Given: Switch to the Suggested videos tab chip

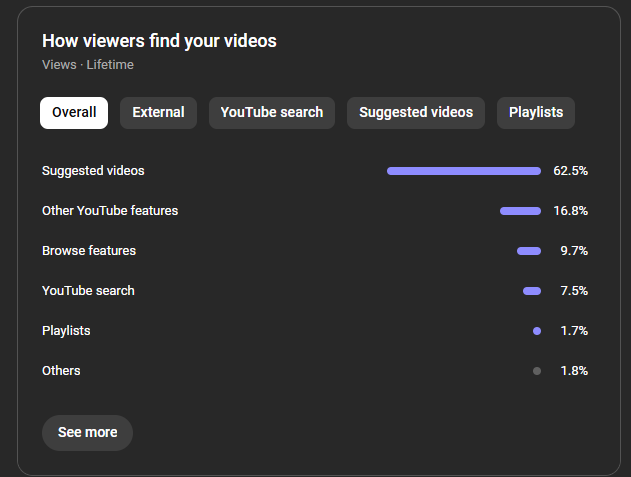Looking at the screenshot, I should coord(416,112).
